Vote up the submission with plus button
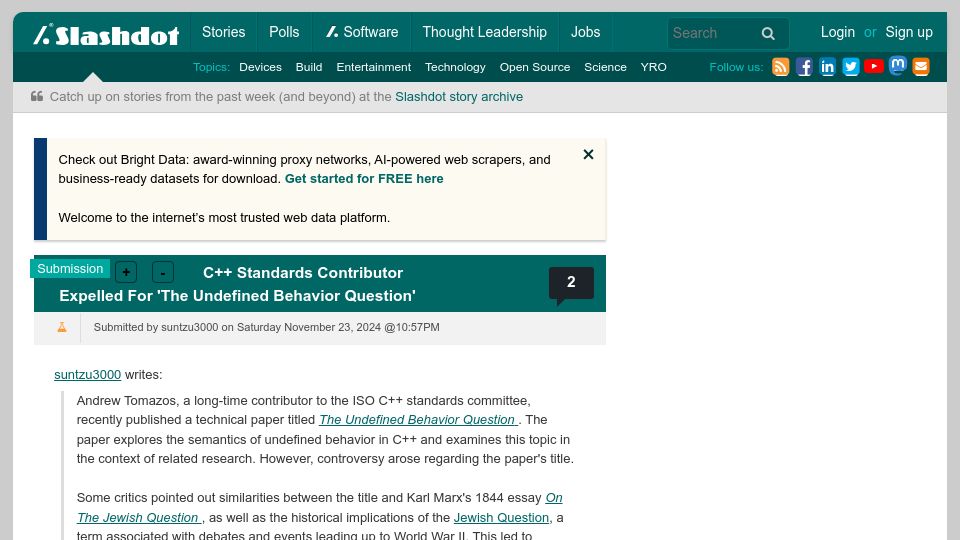This screenshot has width=960, height=540. pyautogui.click(x=126, y=272)
